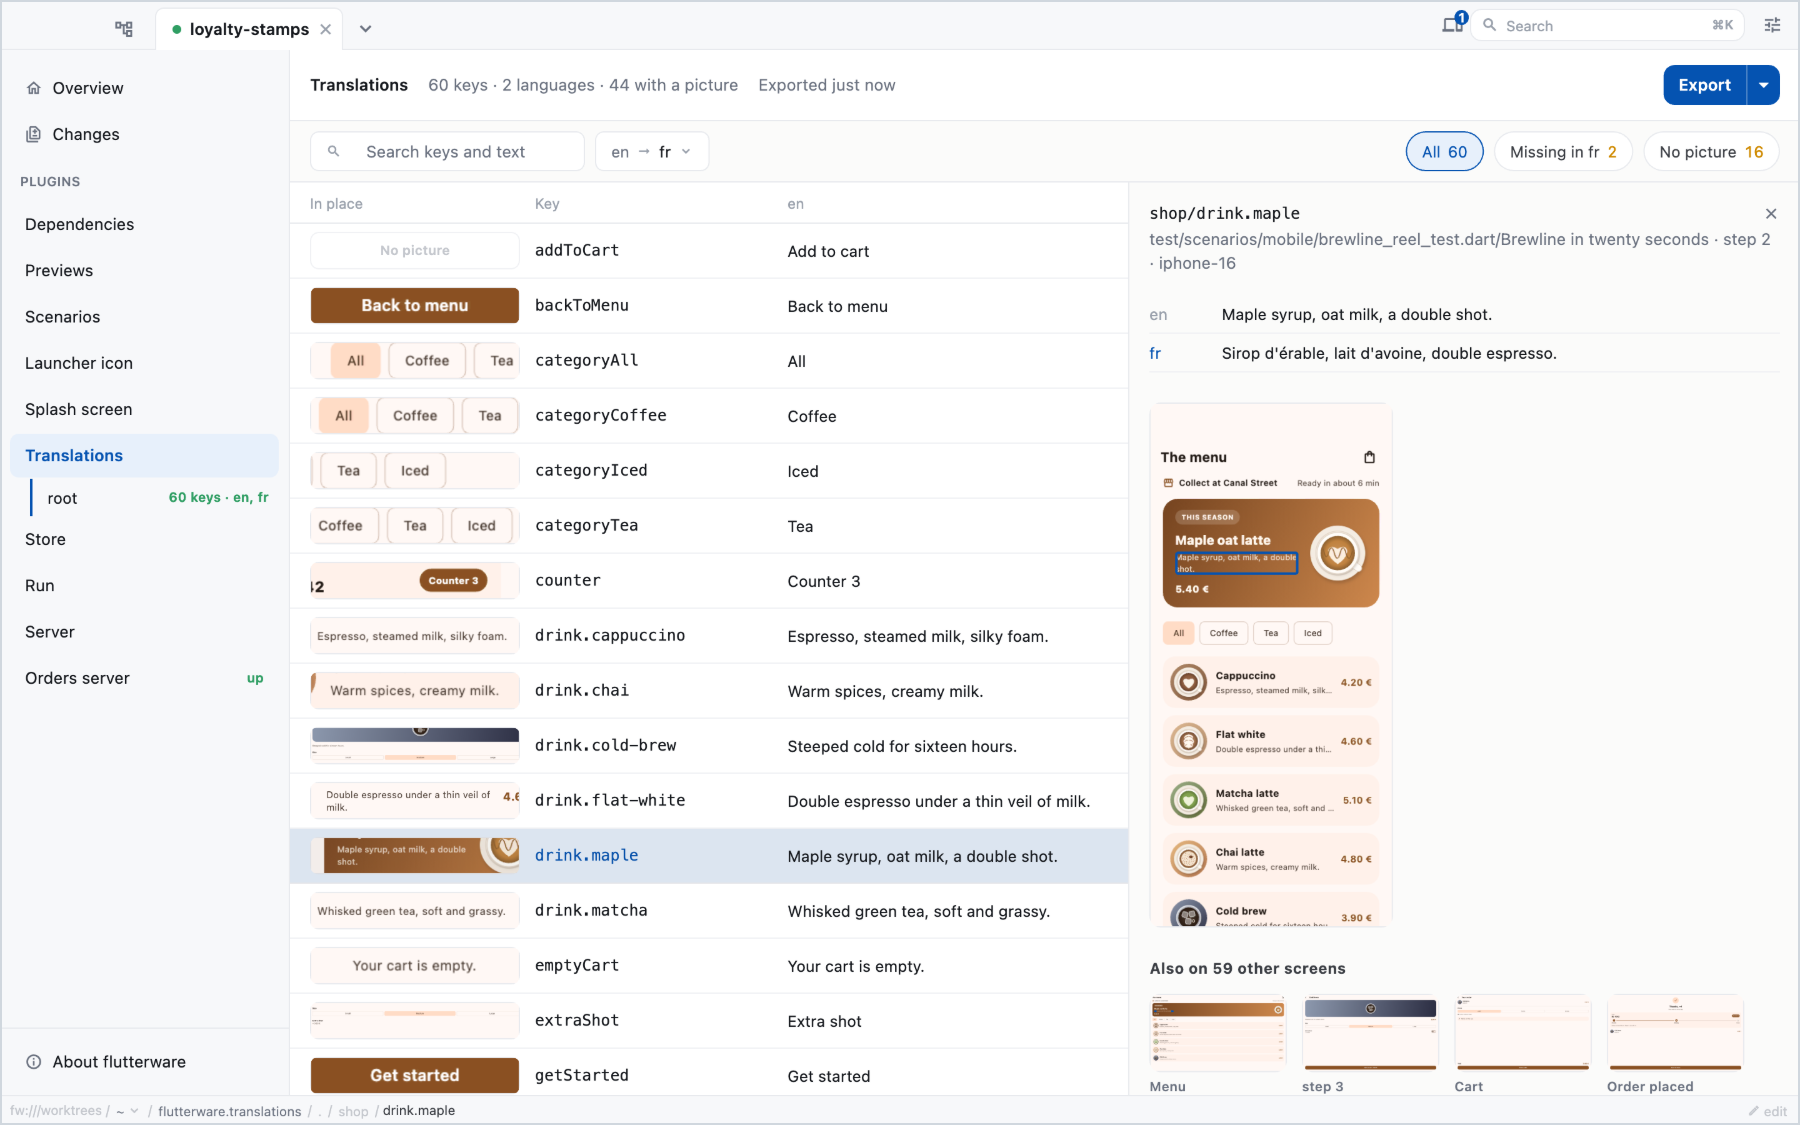Open the settings sliders icon
Image resolution: width=1800 pixels, height=1125 pixels.
1772,26
